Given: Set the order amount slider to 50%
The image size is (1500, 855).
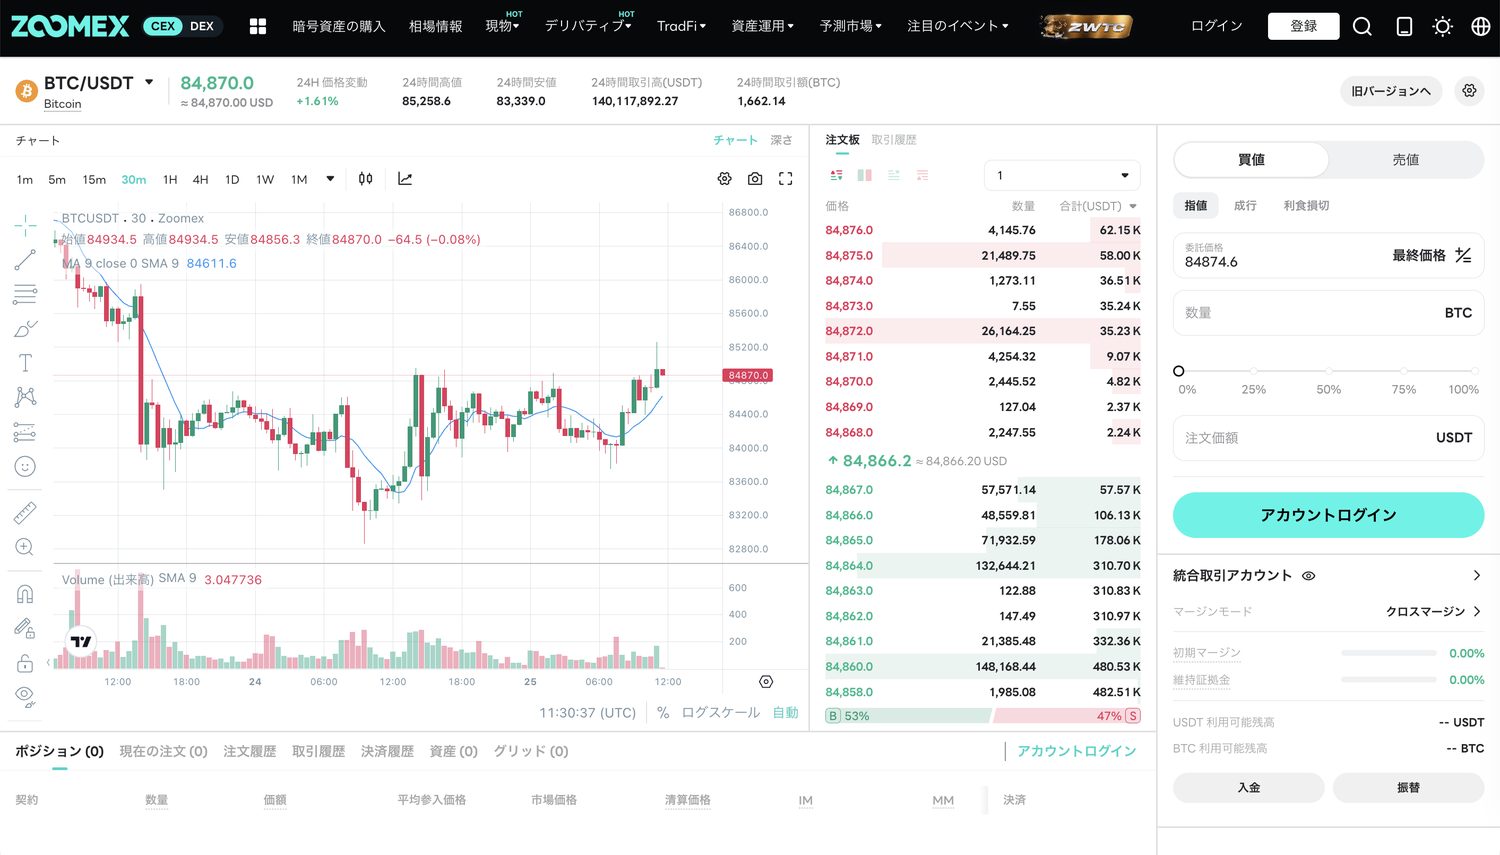Looking at the screenshot, I should tap(1329, 371).
